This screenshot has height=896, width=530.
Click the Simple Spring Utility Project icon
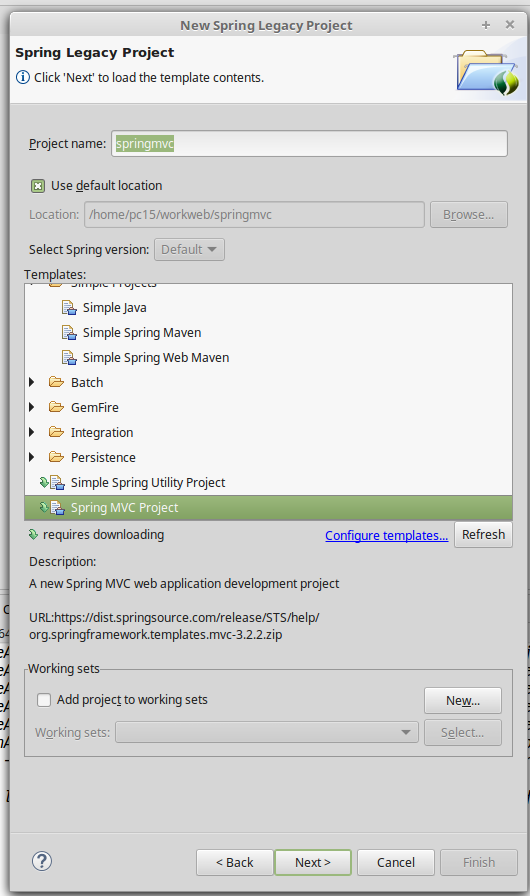point(57,483)
